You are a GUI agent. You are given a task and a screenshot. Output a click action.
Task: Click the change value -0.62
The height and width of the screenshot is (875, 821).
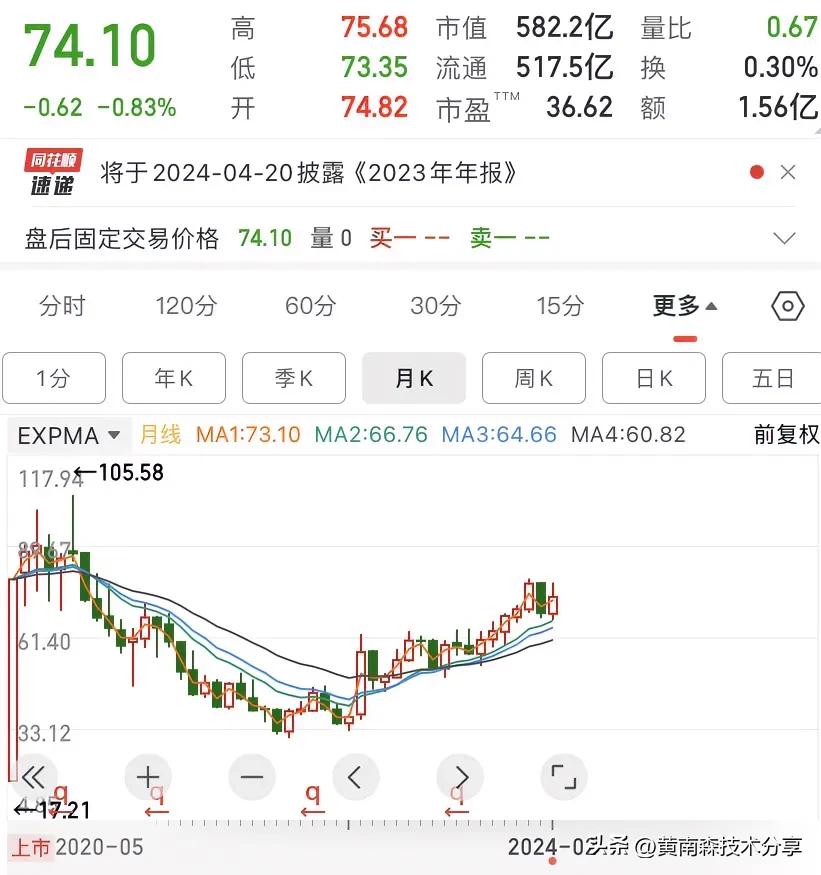click(53, 107)
